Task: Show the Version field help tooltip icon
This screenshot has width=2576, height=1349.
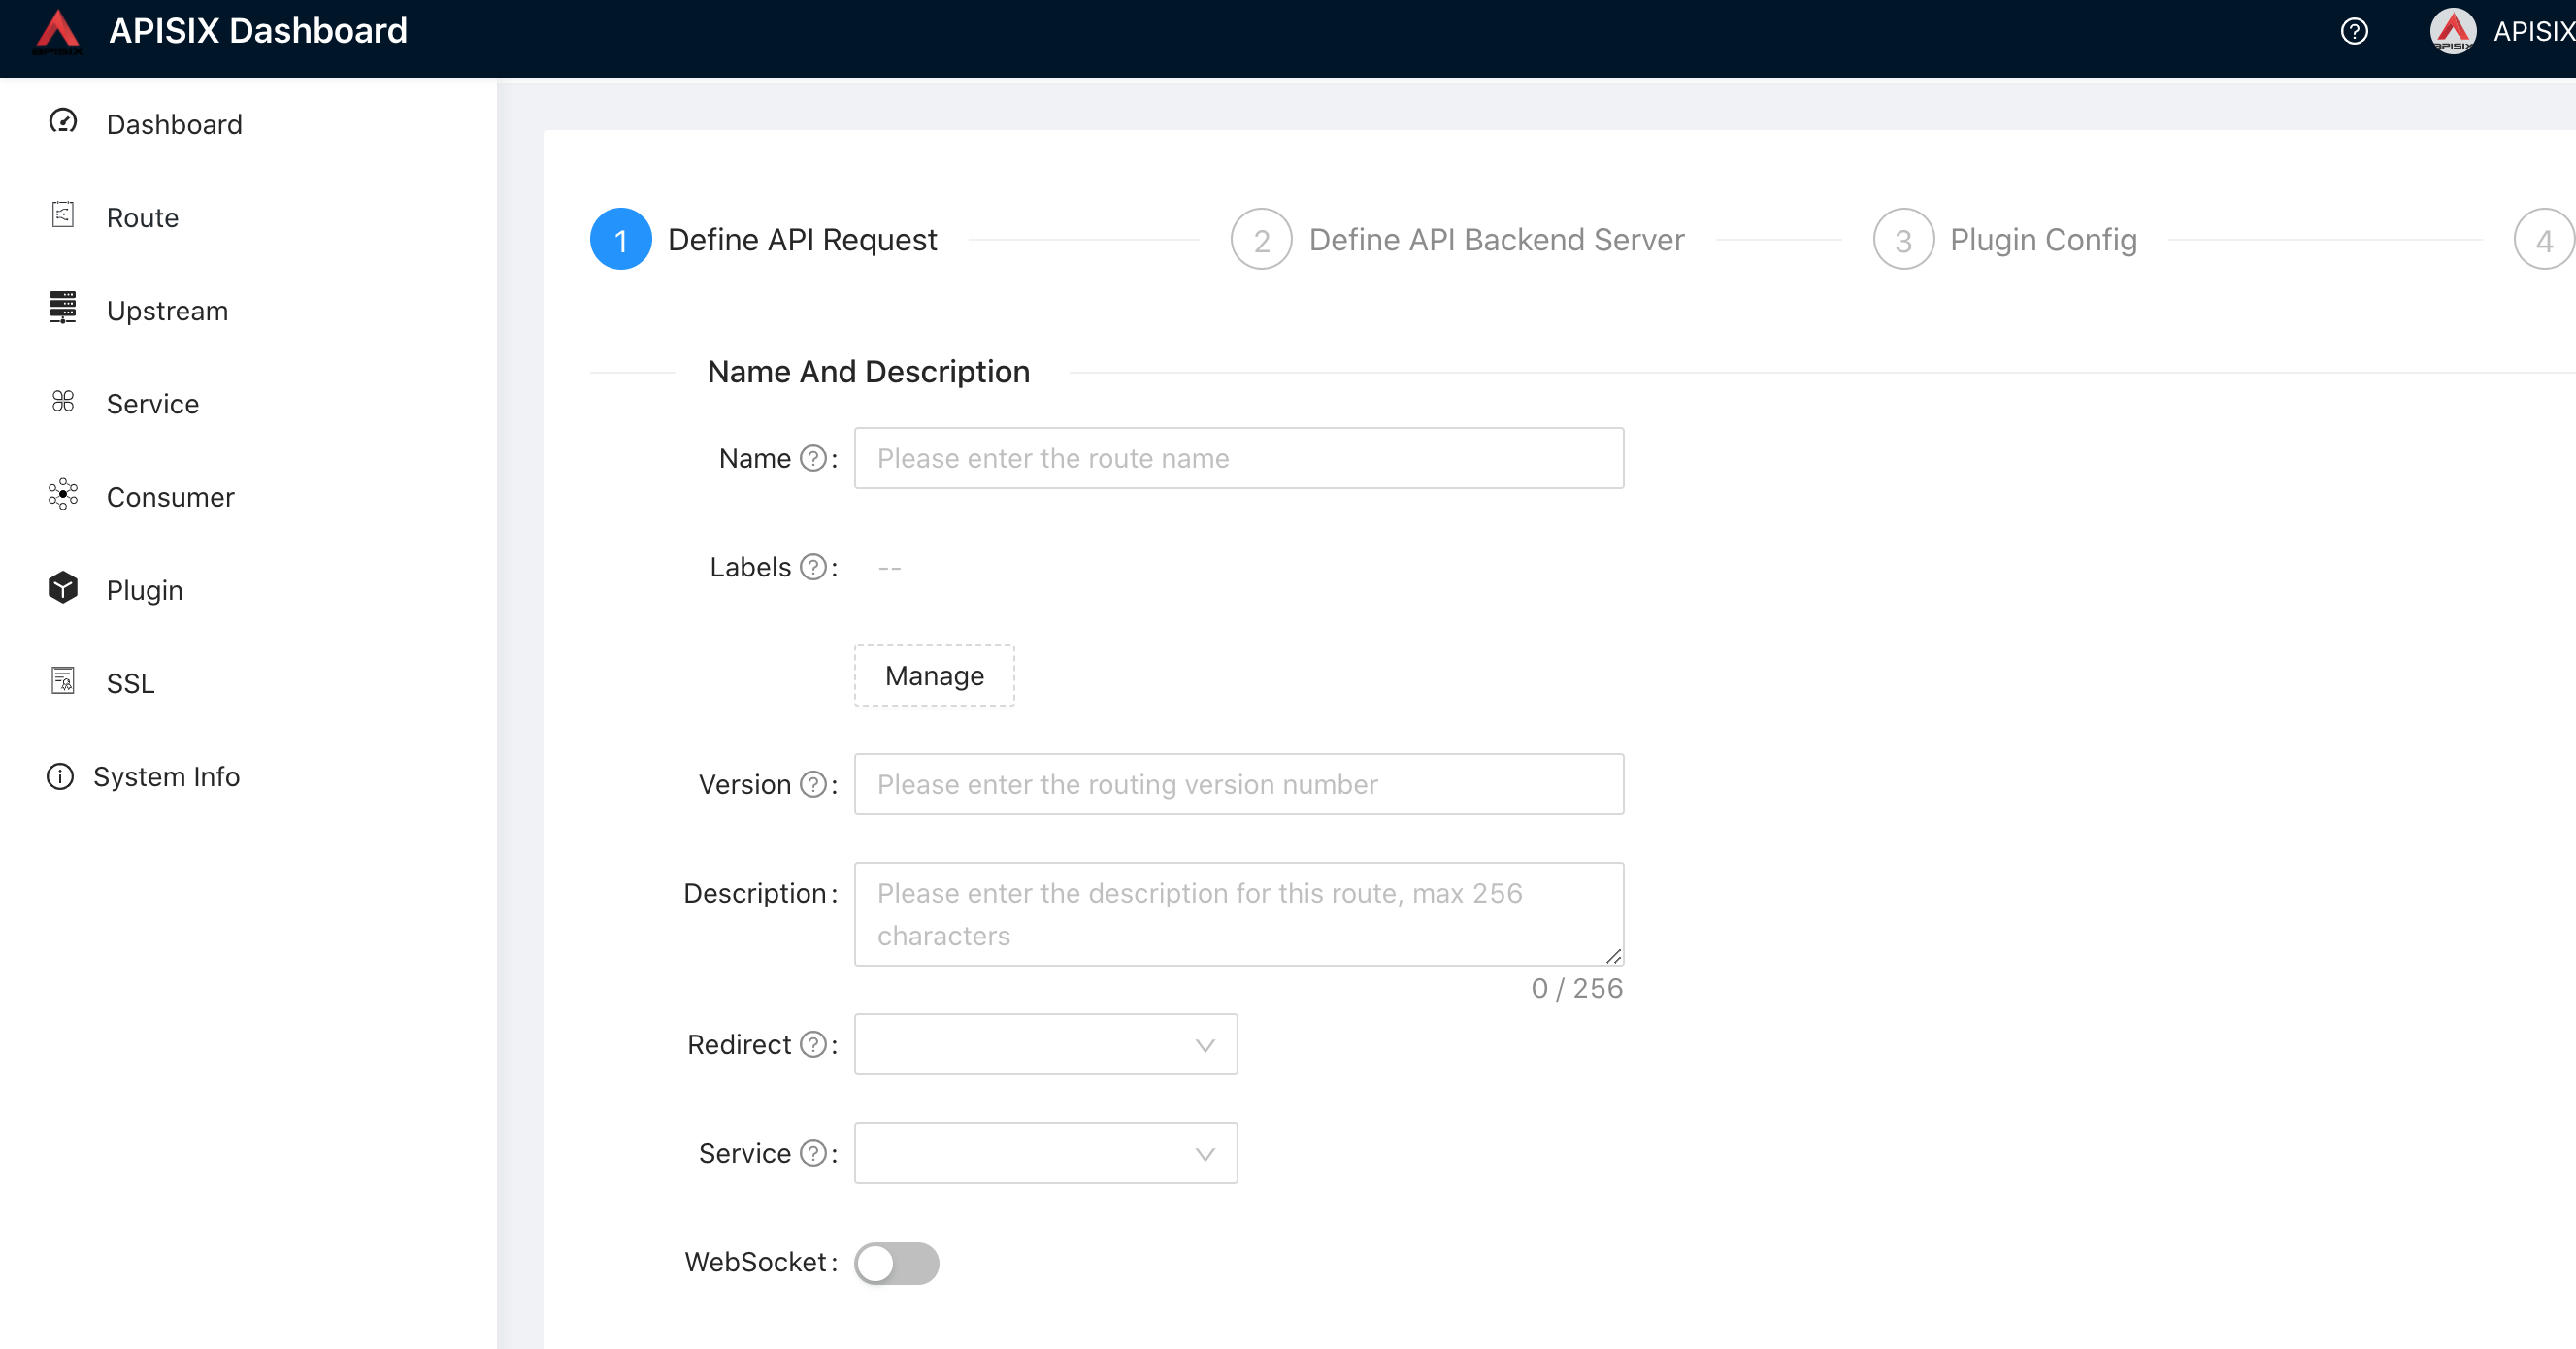Action: tap(814, 785)
